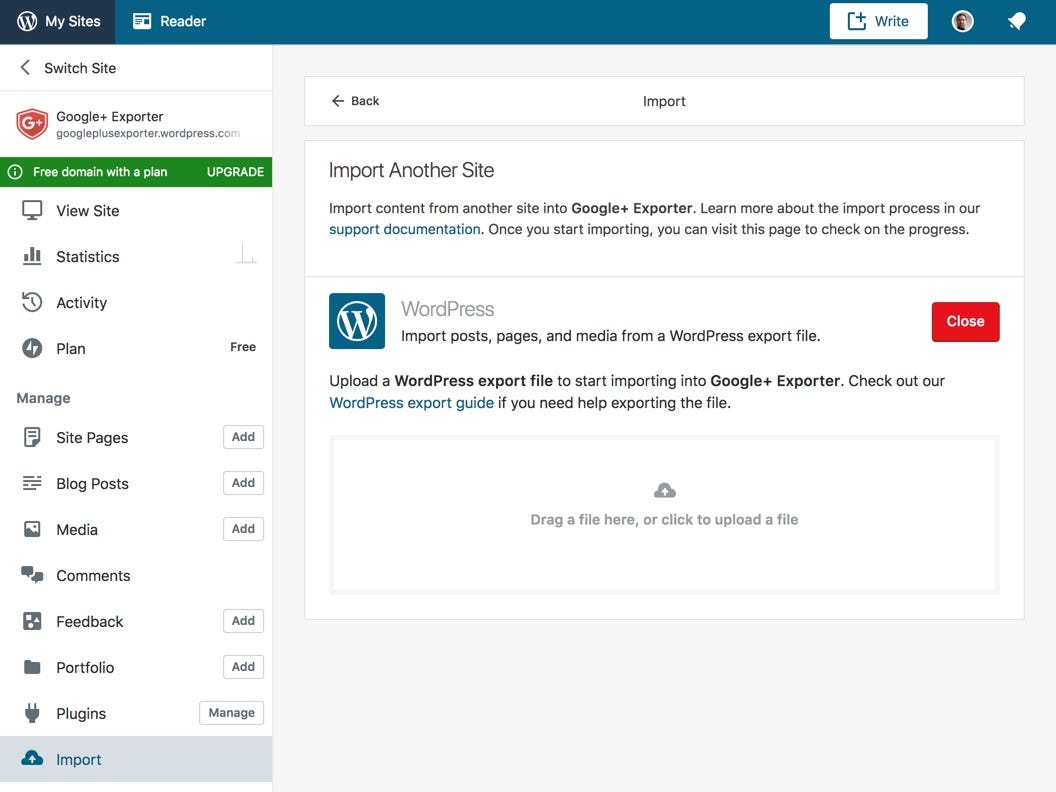
Task: Click Add next to Feedback
Action: [x=243, y=621]
